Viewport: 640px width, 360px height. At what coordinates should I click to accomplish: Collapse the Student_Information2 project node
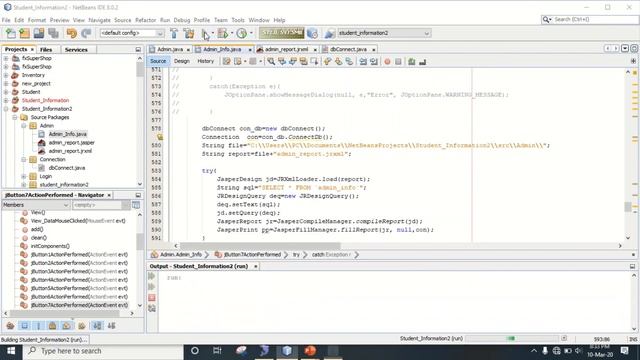tap(6, 109)
